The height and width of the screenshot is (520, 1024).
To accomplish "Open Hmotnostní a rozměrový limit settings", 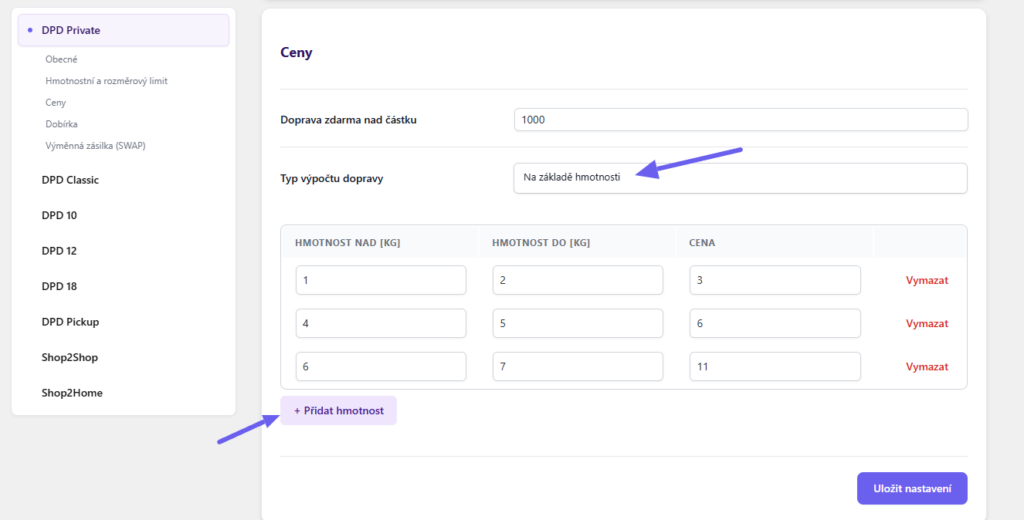I will tap(106, 81).
